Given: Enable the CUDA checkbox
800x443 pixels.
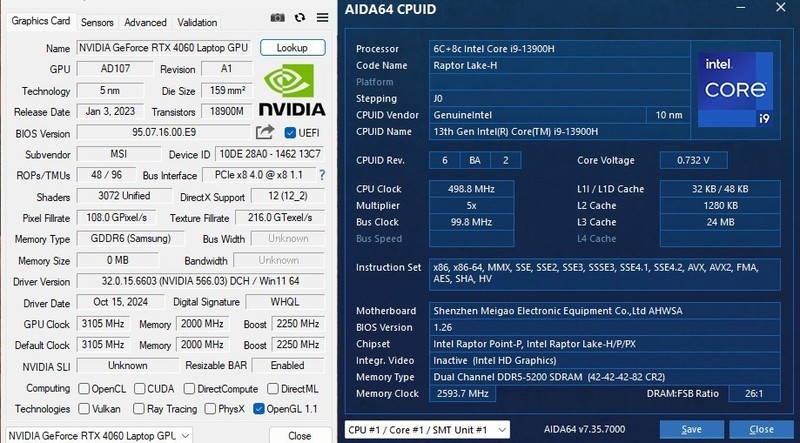Looking at the screenshot, I should [139, 389].
